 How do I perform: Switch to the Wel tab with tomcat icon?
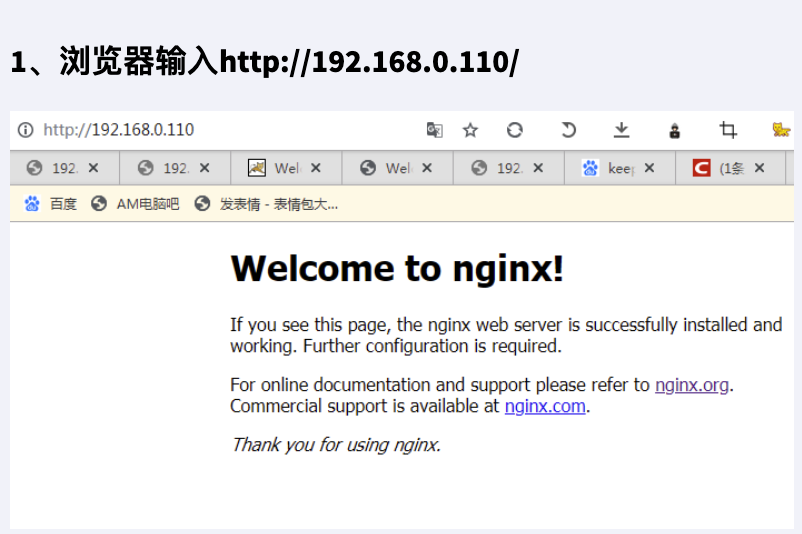(286, 168)
